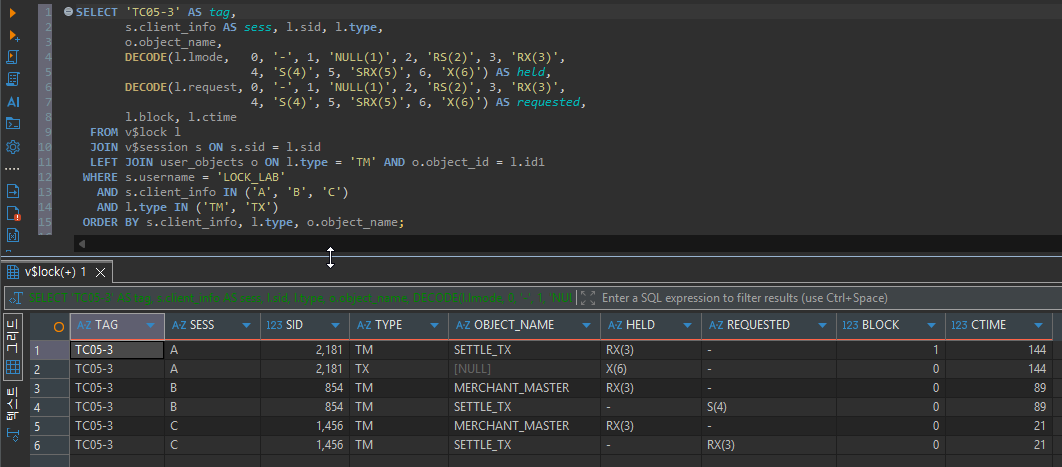The image size is (1062, 467).
Task: Open the BLOCK column filter dropdown
Action: pyautogui.click(x=932, y=326)
